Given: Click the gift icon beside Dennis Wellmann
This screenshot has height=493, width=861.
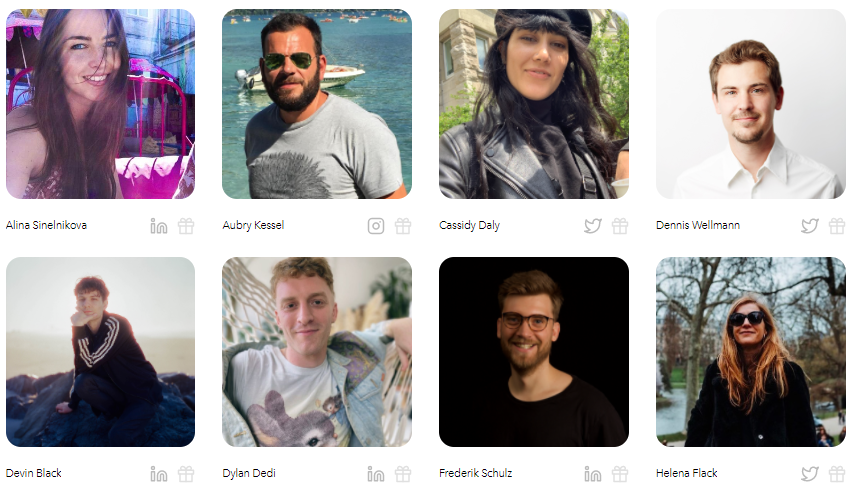Looking at the screenshot, I should [x=837, y=226].
